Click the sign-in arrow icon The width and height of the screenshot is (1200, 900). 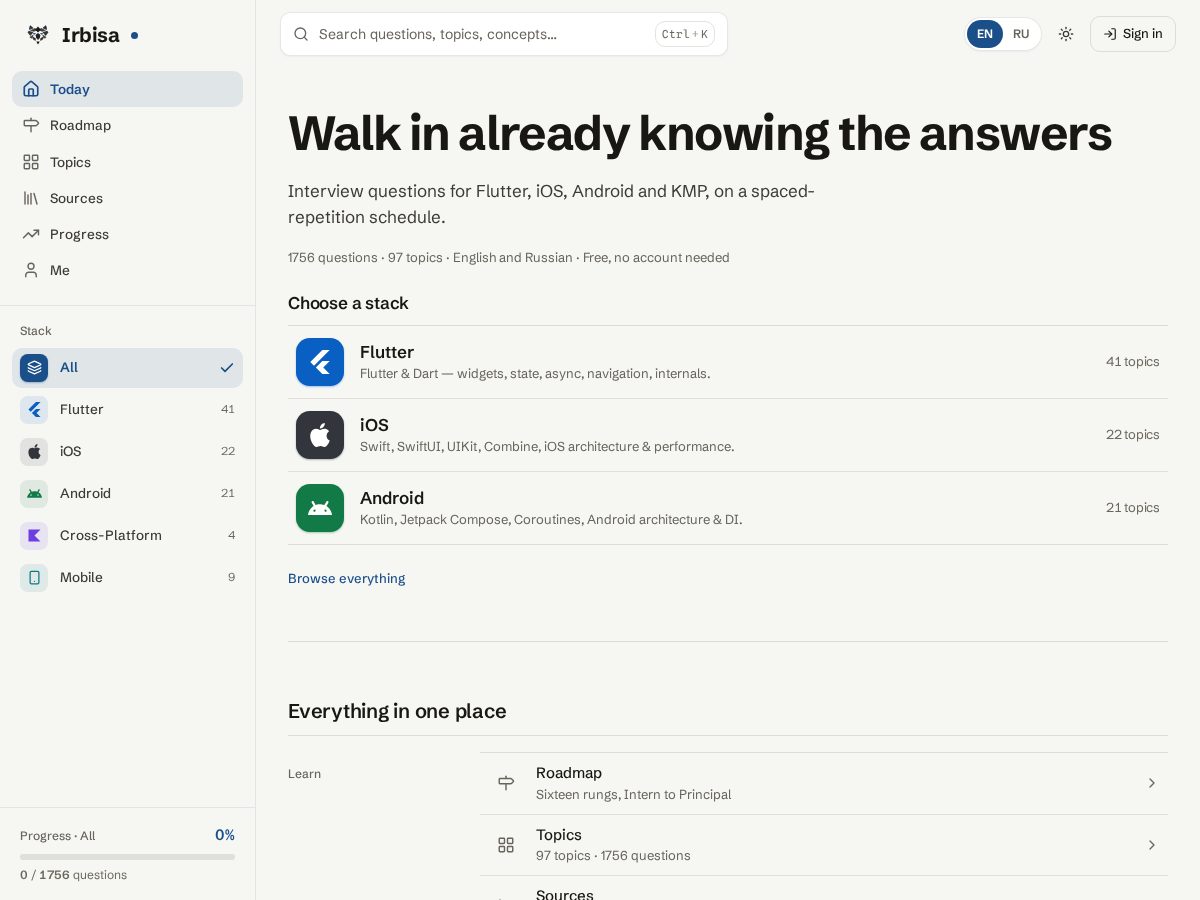(1110, 34)
